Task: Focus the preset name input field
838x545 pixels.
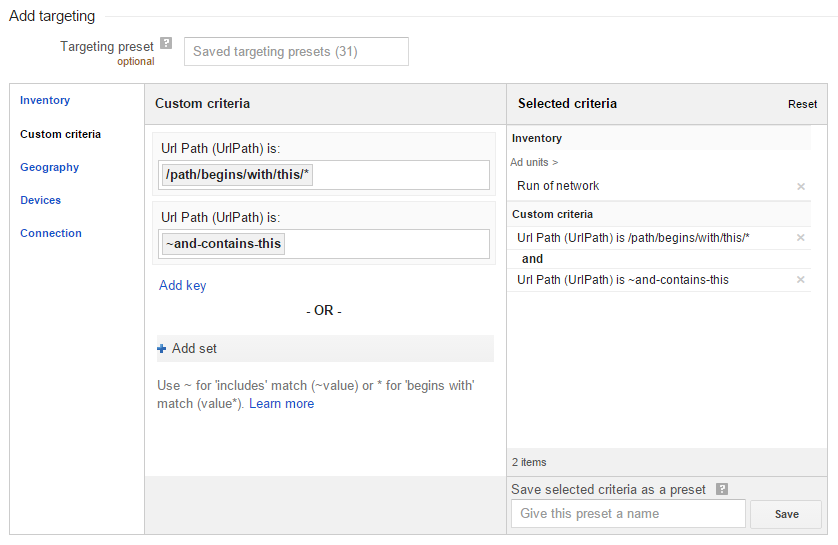Action: coord(628,514)
